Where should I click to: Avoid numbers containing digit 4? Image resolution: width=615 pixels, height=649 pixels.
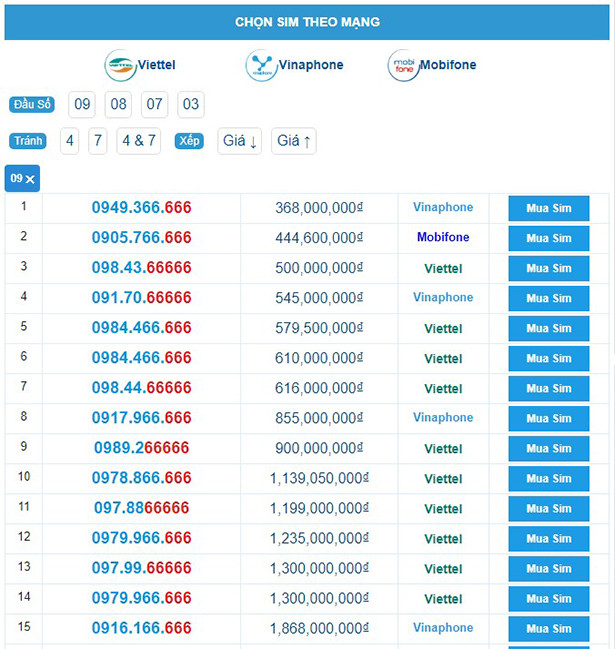click(x=70, y=141)
